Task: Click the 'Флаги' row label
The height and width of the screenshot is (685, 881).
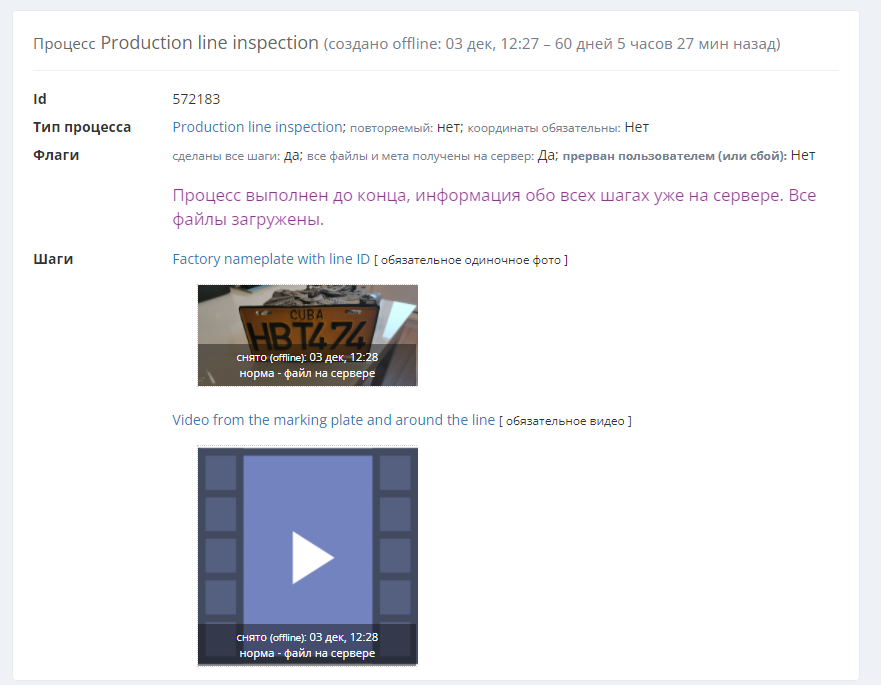Action: [x=56, y=155]
